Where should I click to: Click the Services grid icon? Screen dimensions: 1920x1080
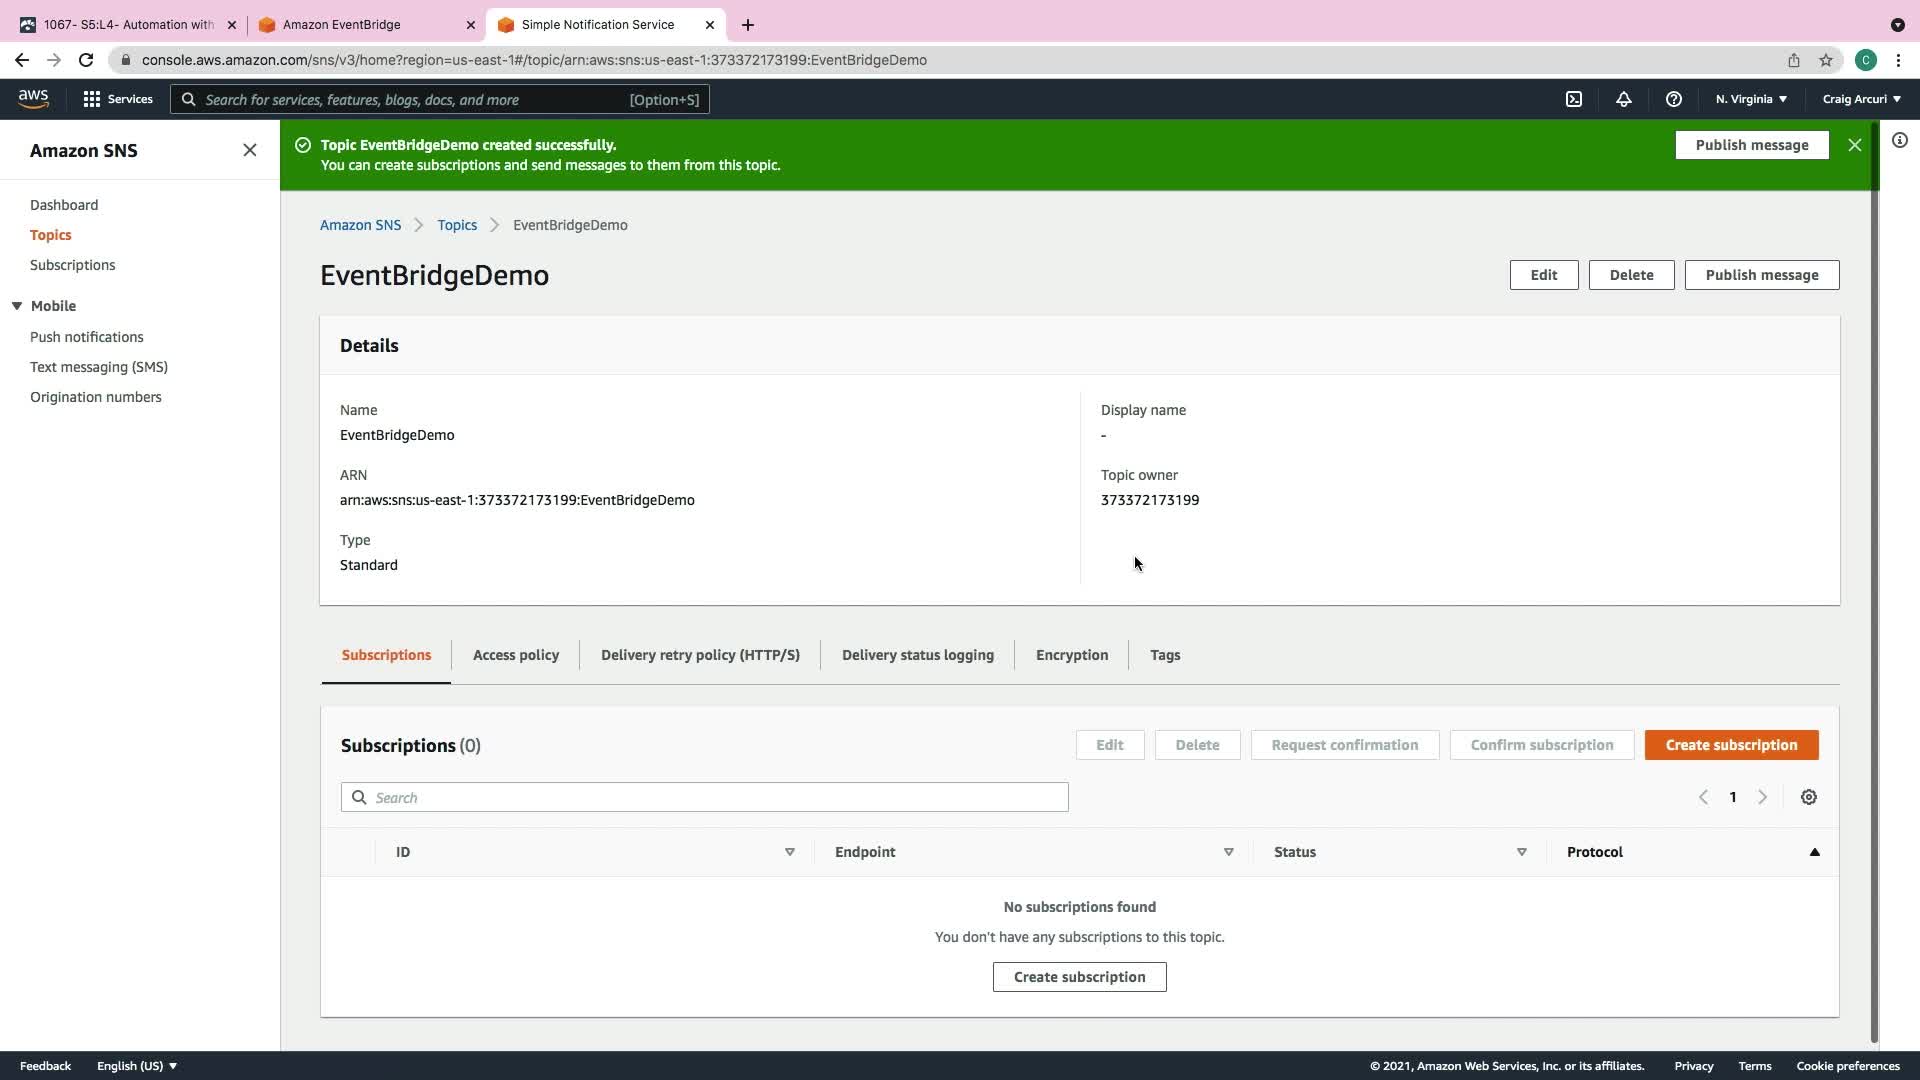[92, 99]
